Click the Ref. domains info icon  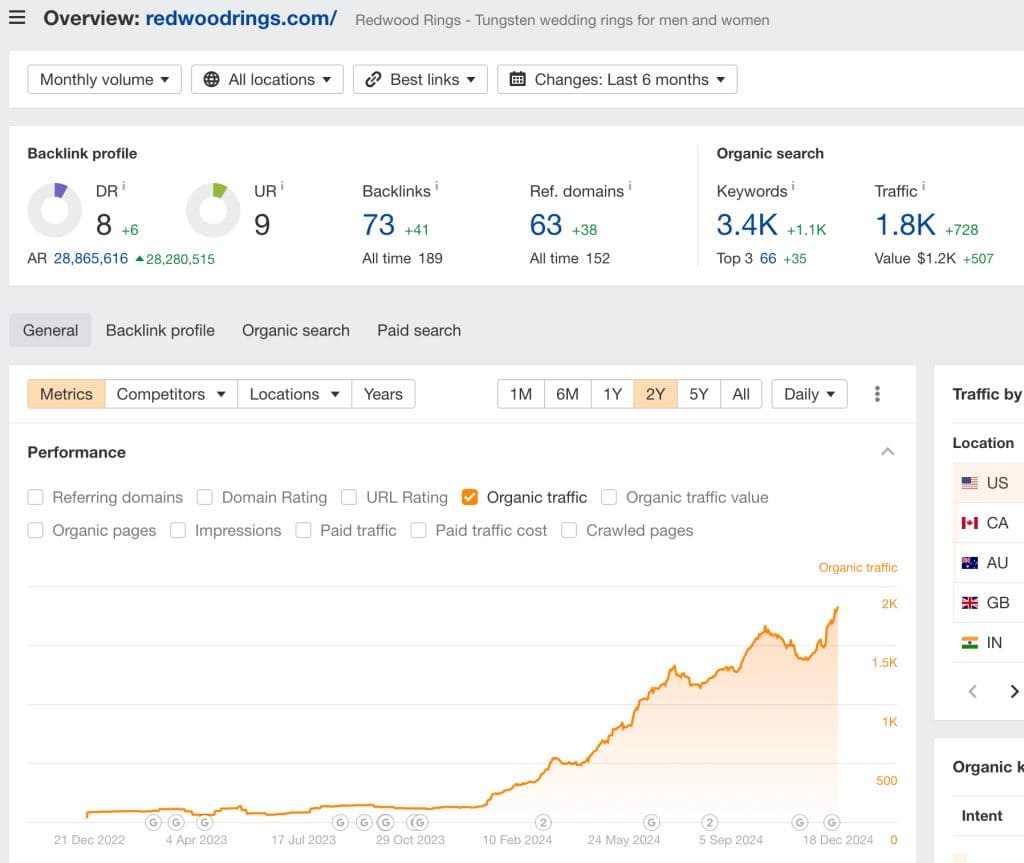click(630, 186)
